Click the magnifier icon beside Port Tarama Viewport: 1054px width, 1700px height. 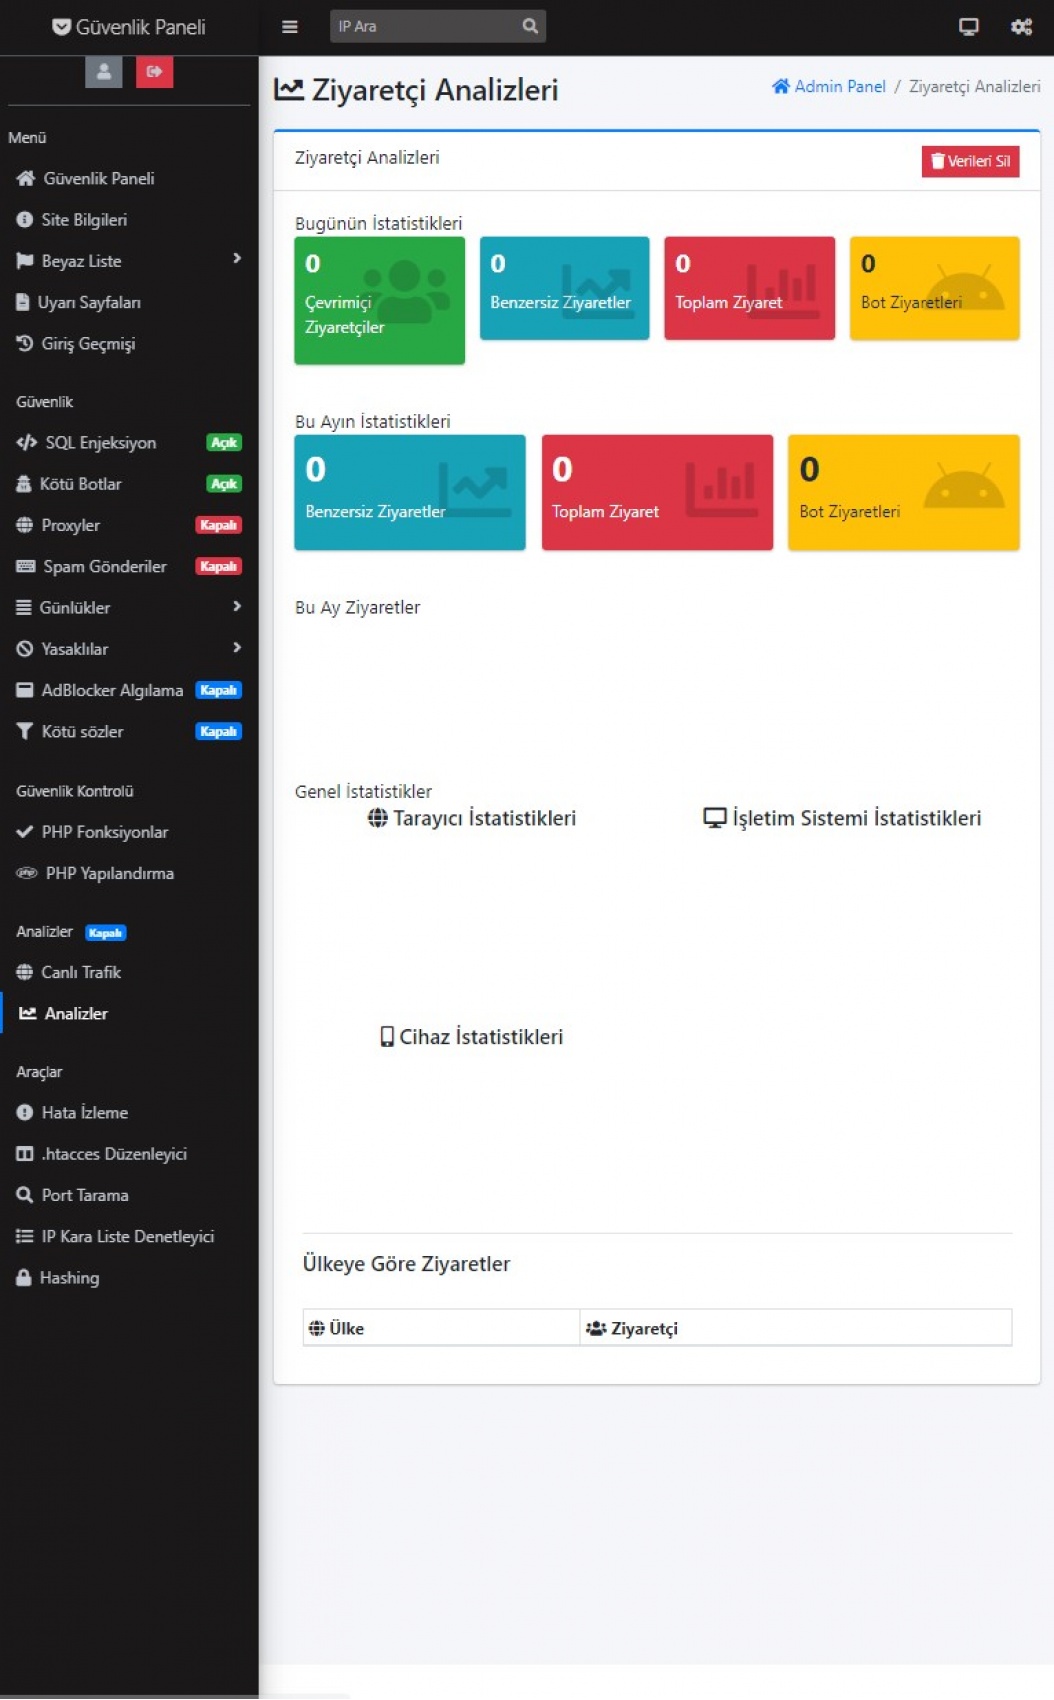coord(25,1195)
